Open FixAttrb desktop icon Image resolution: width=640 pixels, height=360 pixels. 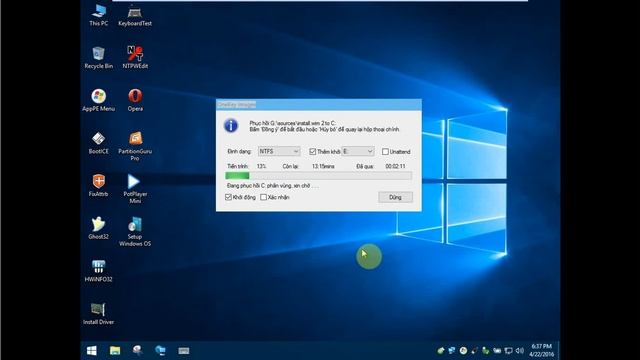[98, 186]
